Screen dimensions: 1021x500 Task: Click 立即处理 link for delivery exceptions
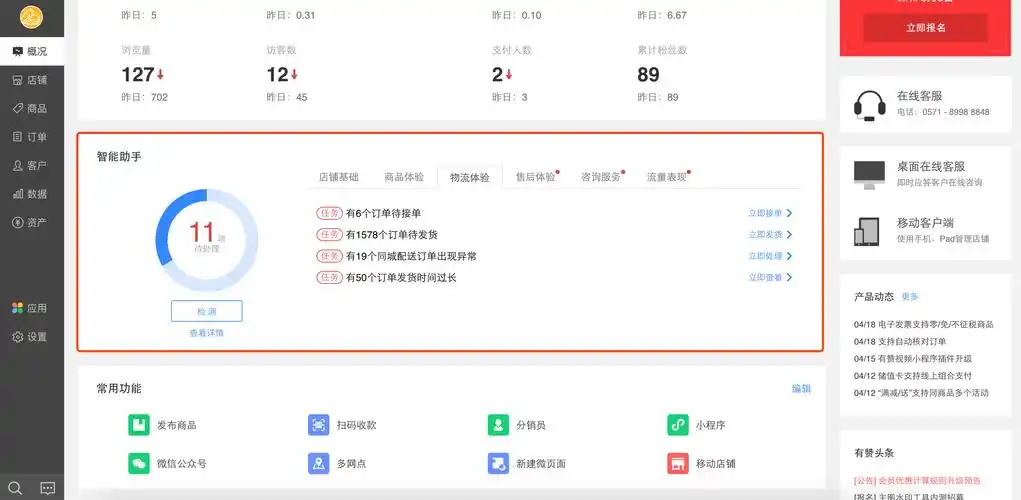click(765, 256)
